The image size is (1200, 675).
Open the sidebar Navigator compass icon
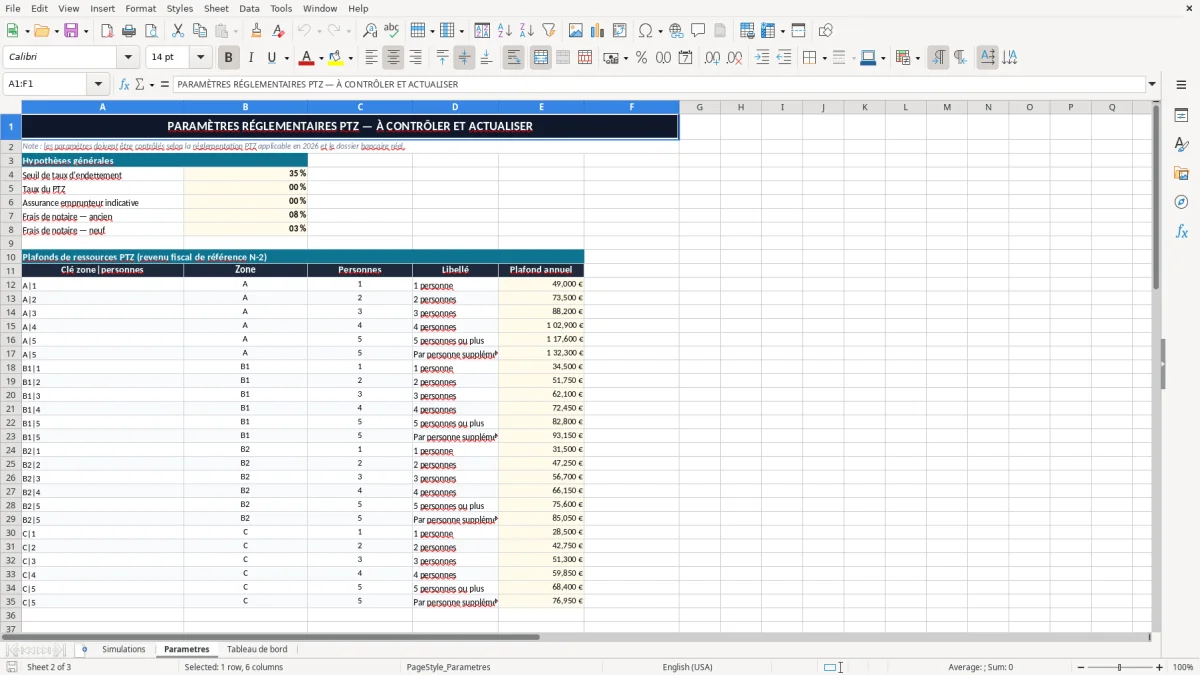[1181, 202]
